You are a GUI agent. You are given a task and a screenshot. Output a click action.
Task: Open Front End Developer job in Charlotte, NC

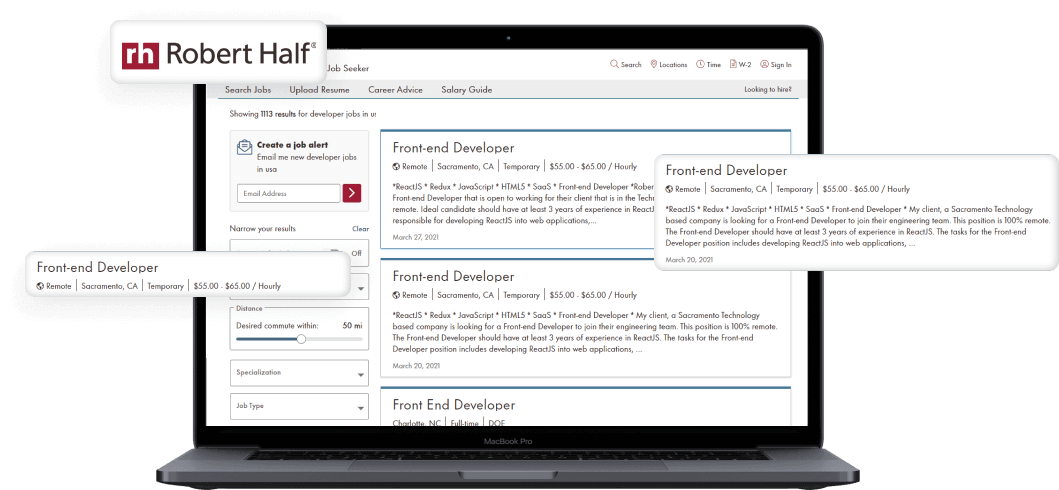(x=453, y=405)
